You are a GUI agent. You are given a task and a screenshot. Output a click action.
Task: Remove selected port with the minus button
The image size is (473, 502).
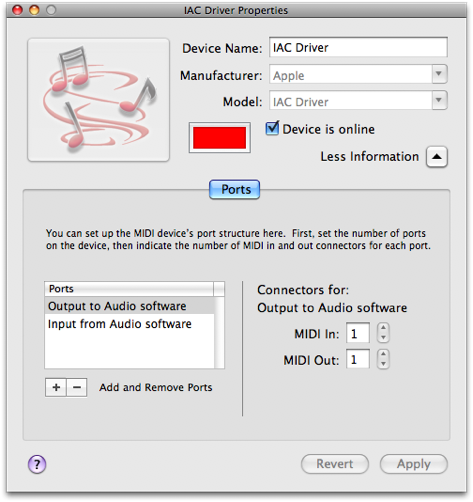coord(77,387)
